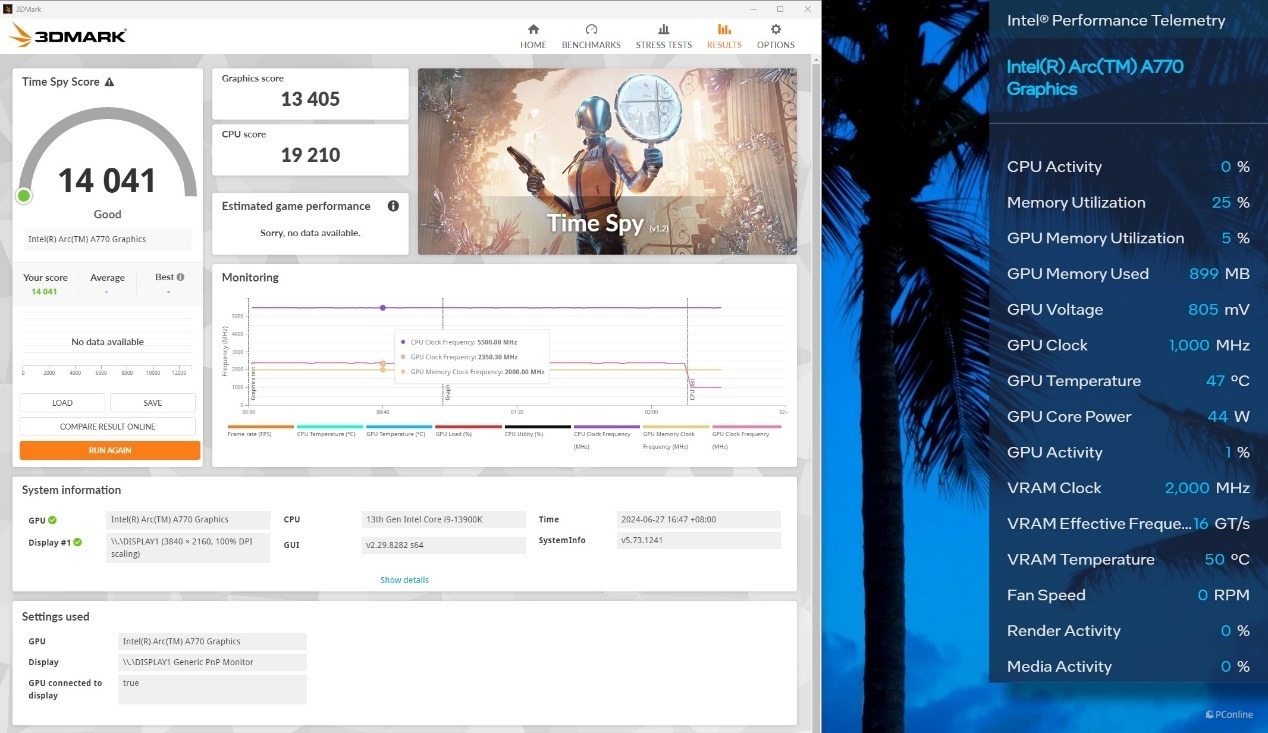This screenshot has height=733, width=1268.
Task: Click the green dot on score gauge
Action: coord(24,195)
